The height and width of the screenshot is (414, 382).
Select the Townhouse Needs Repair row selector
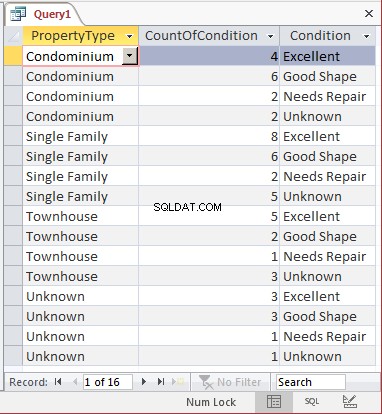[x=13, y=256]
